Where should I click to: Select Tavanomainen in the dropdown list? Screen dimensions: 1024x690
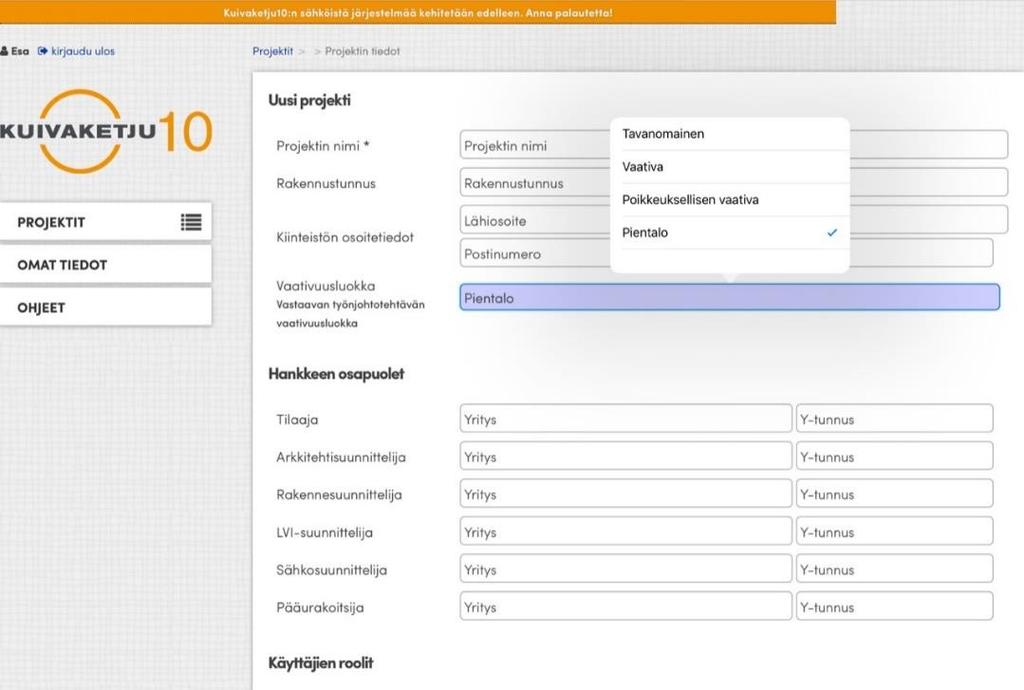729,134
